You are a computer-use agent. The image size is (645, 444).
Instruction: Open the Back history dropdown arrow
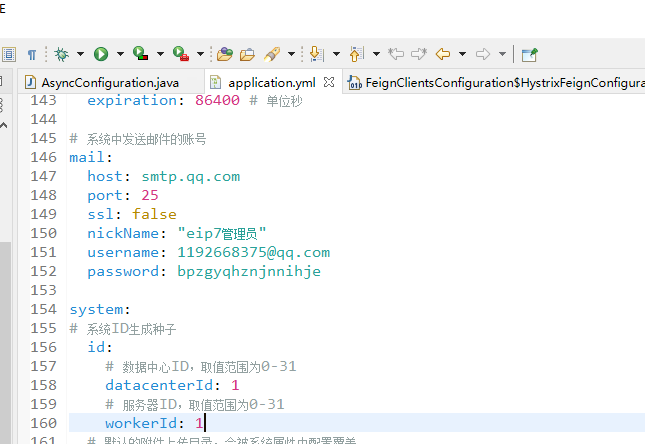(462, 54)
